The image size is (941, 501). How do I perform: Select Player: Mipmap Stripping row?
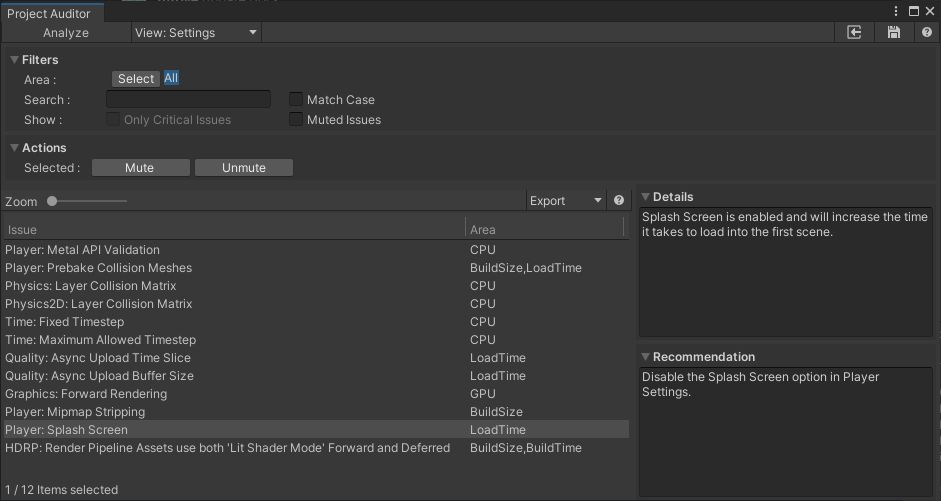(x=316, y=412)
